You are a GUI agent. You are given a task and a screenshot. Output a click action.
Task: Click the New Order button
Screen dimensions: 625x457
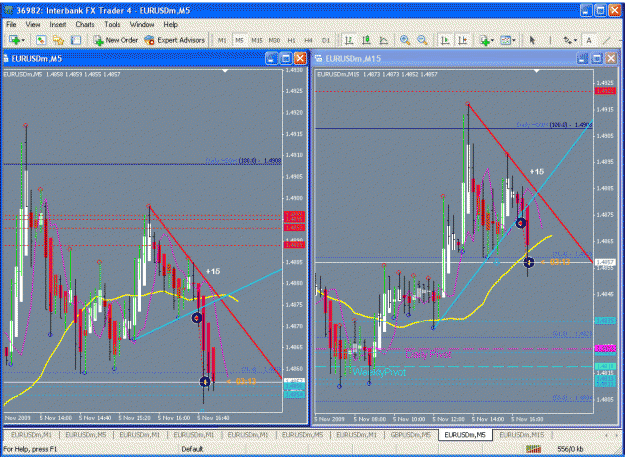click(116, 40)
